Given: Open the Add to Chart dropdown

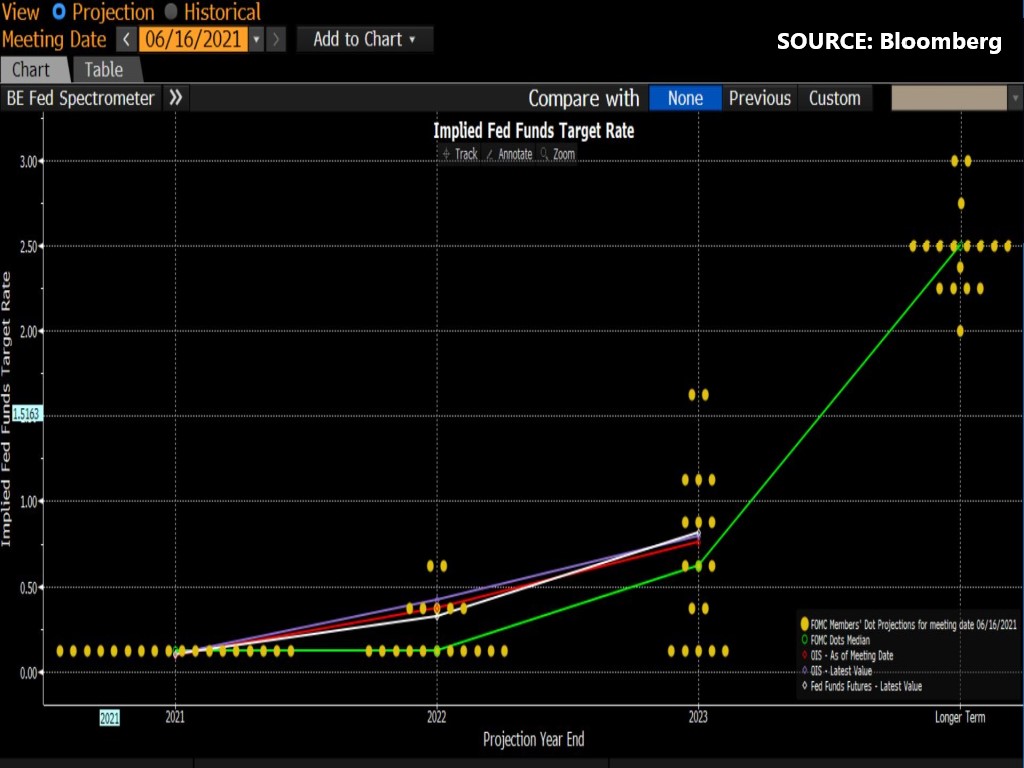Looking at the screenshot, I should point(364,39).
